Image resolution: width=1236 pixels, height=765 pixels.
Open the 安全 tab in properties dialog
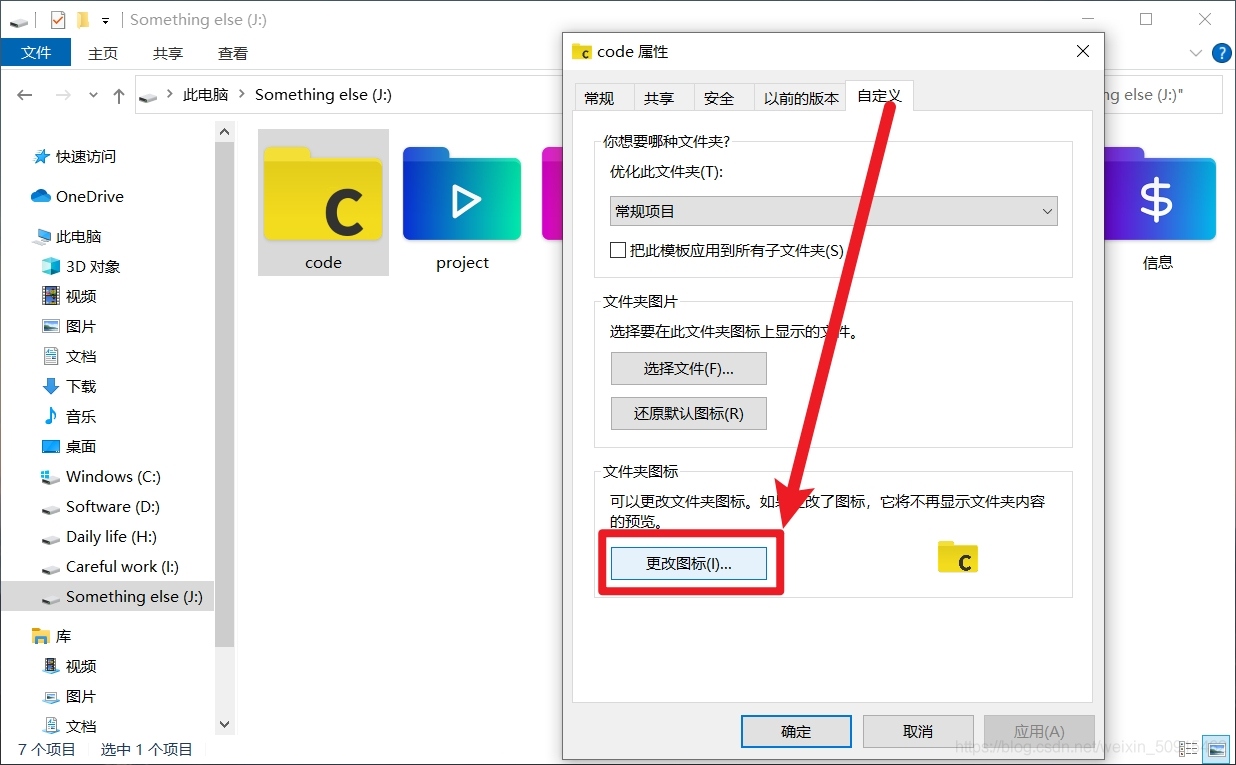[x=719, y=97]
